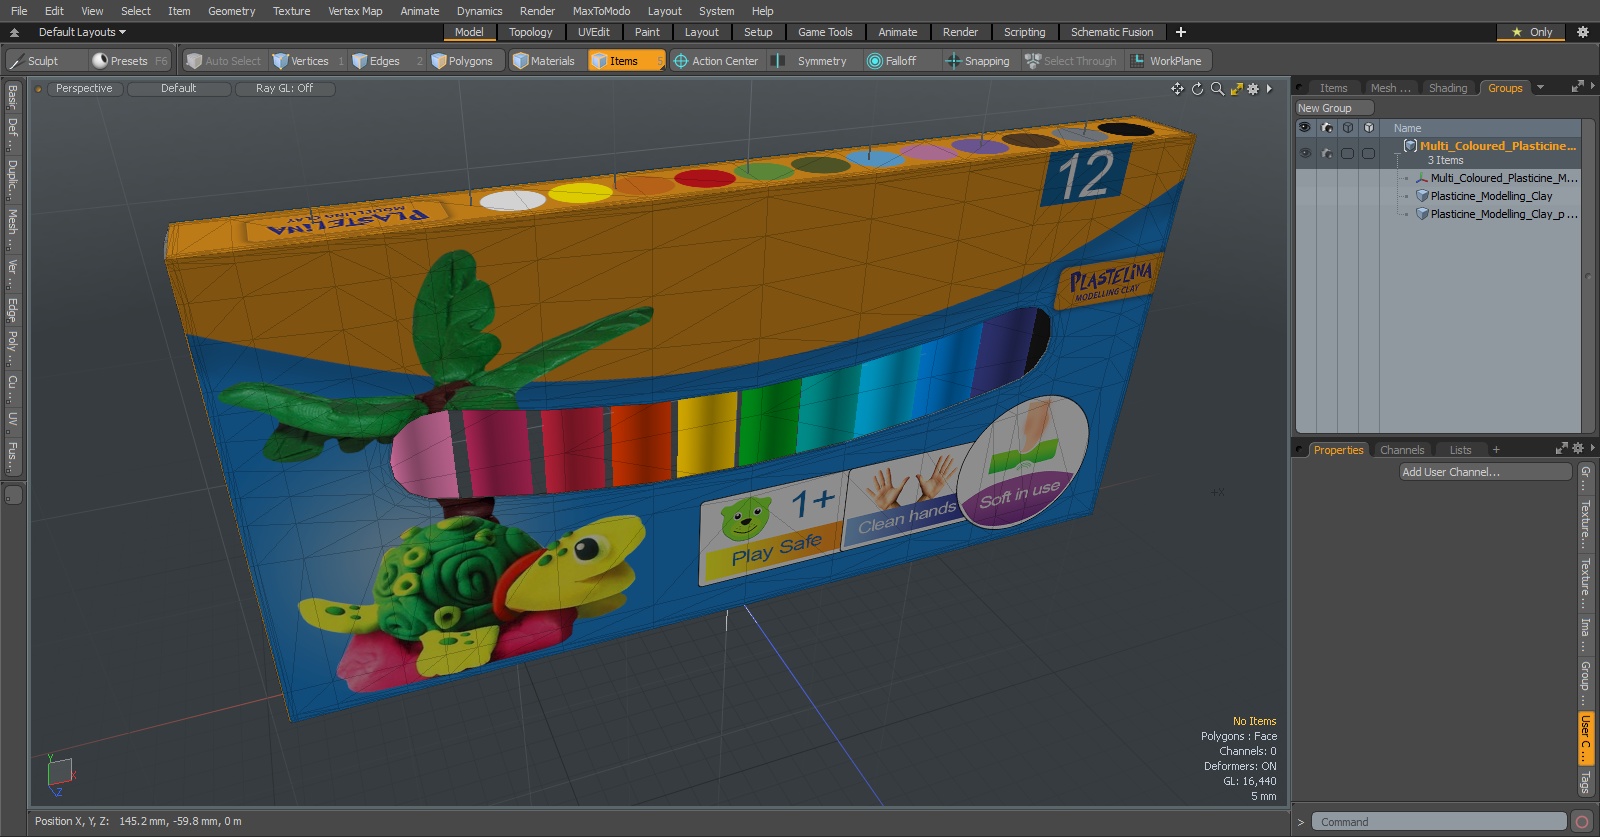Click the viewport pan (move) icon
The height and width of the screenshot is (837, 1600).
coord(1177,89)
